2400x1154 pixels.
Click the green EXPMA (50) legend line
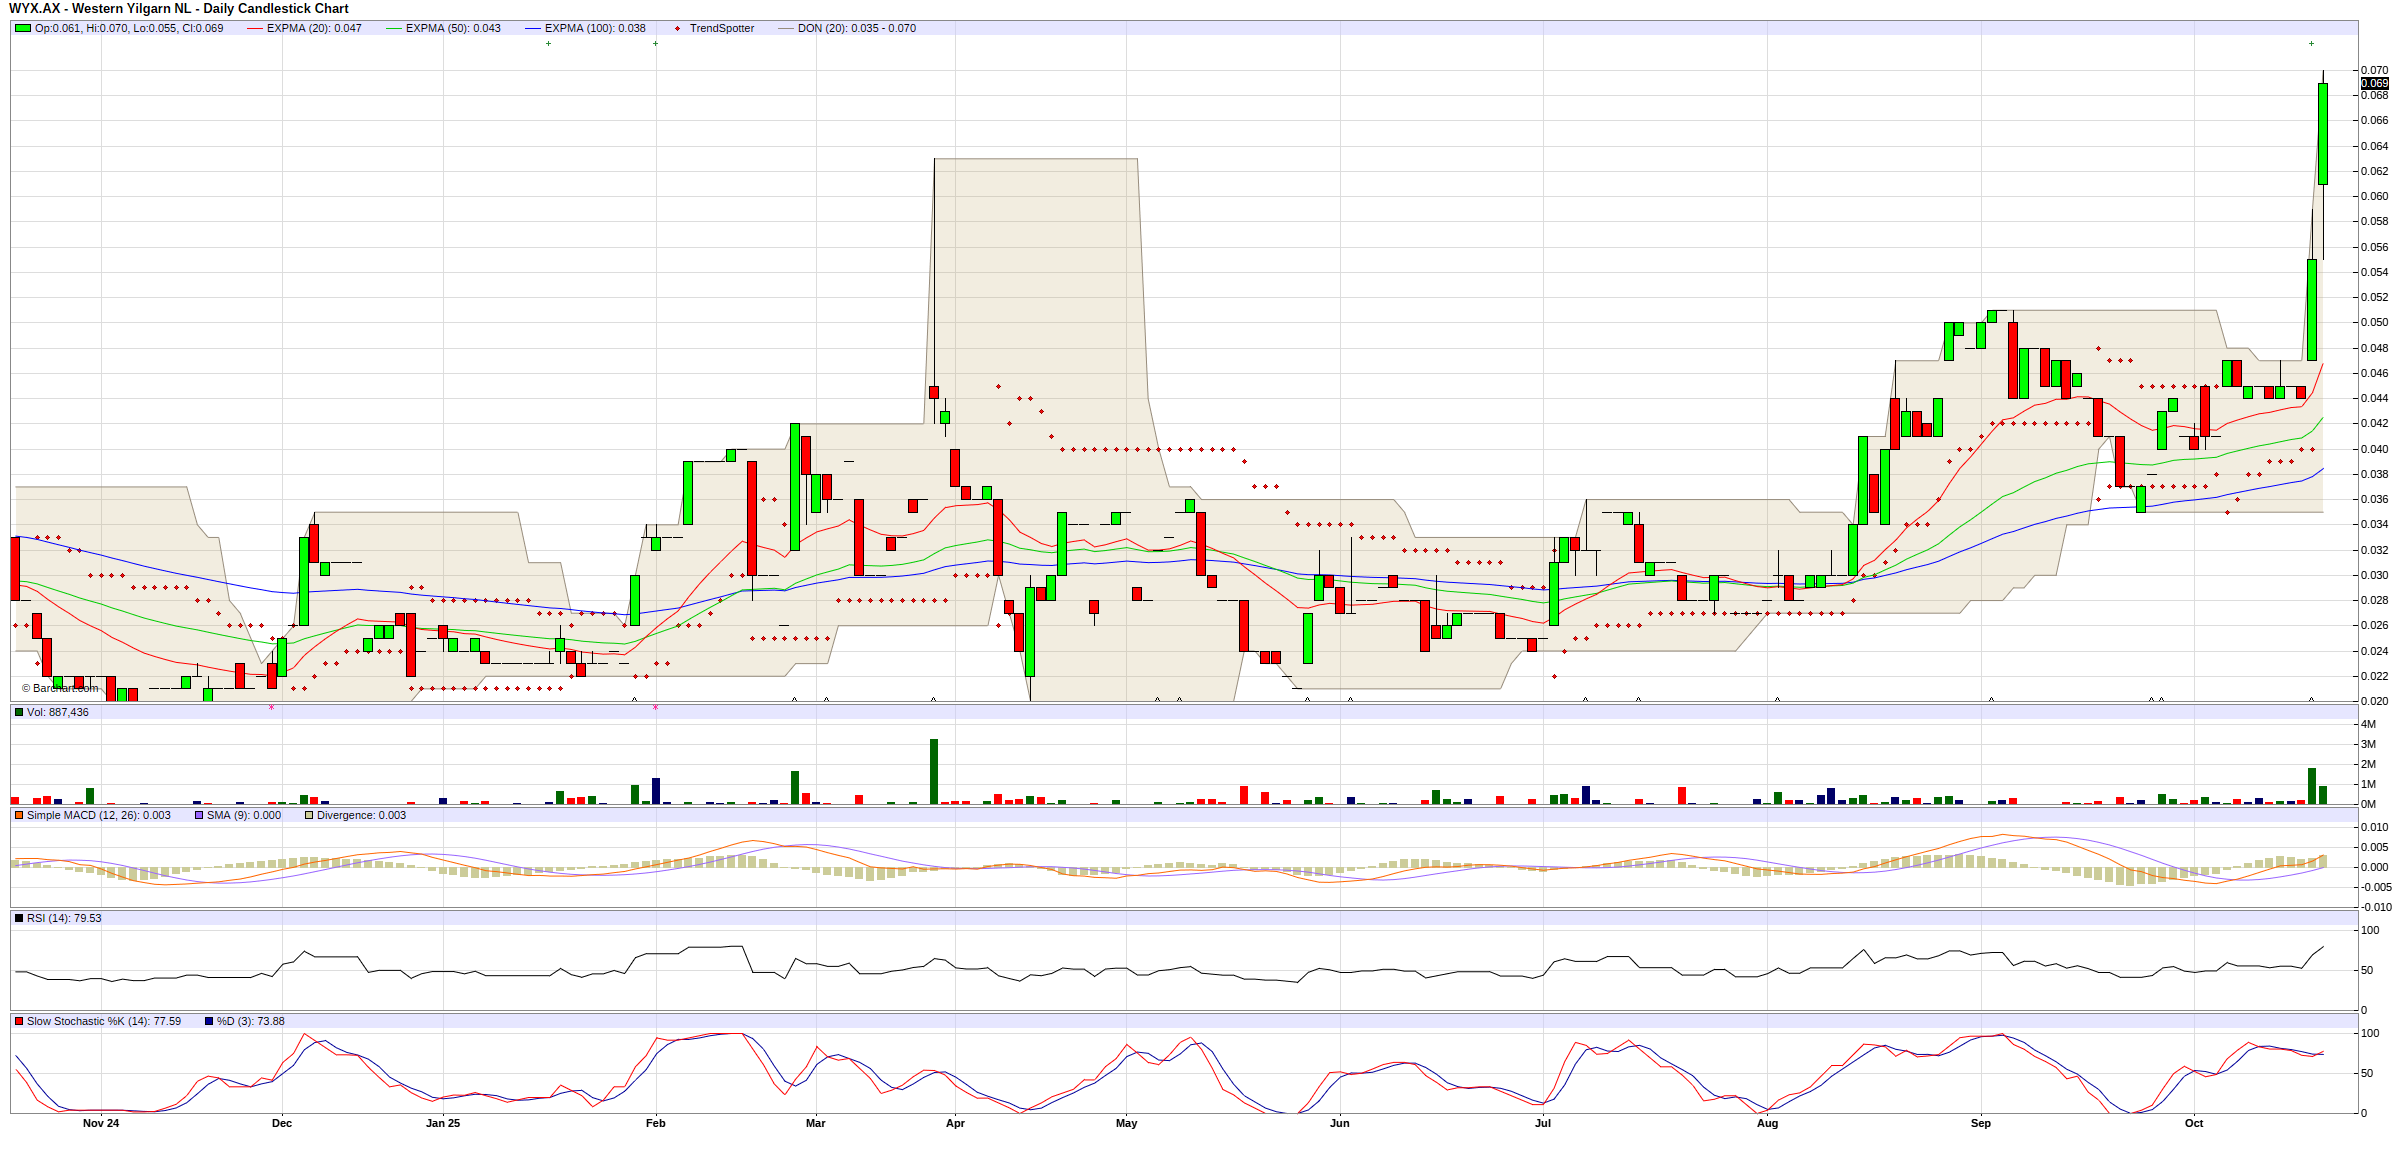(x=394, y=28)
